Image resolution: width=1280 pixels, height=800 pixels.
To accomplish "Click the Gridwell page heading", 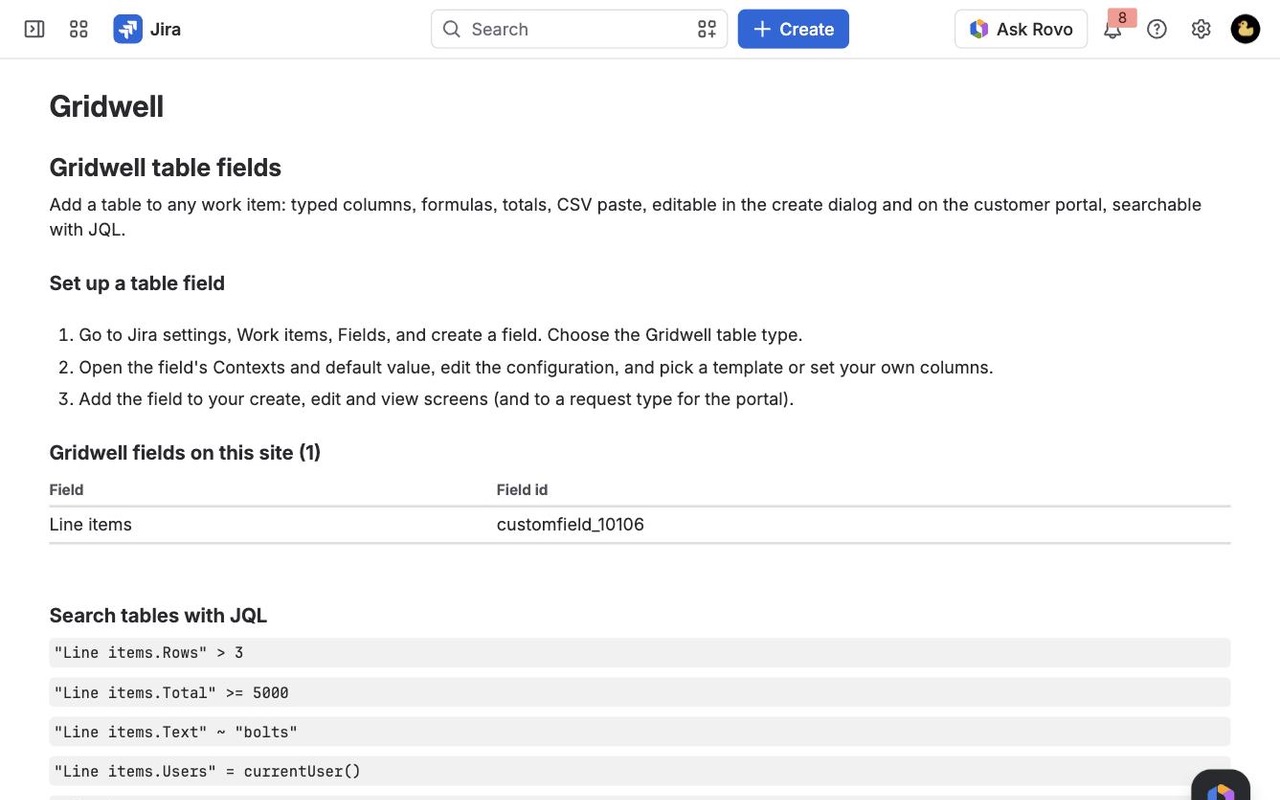I will click(x=106, y=106).
